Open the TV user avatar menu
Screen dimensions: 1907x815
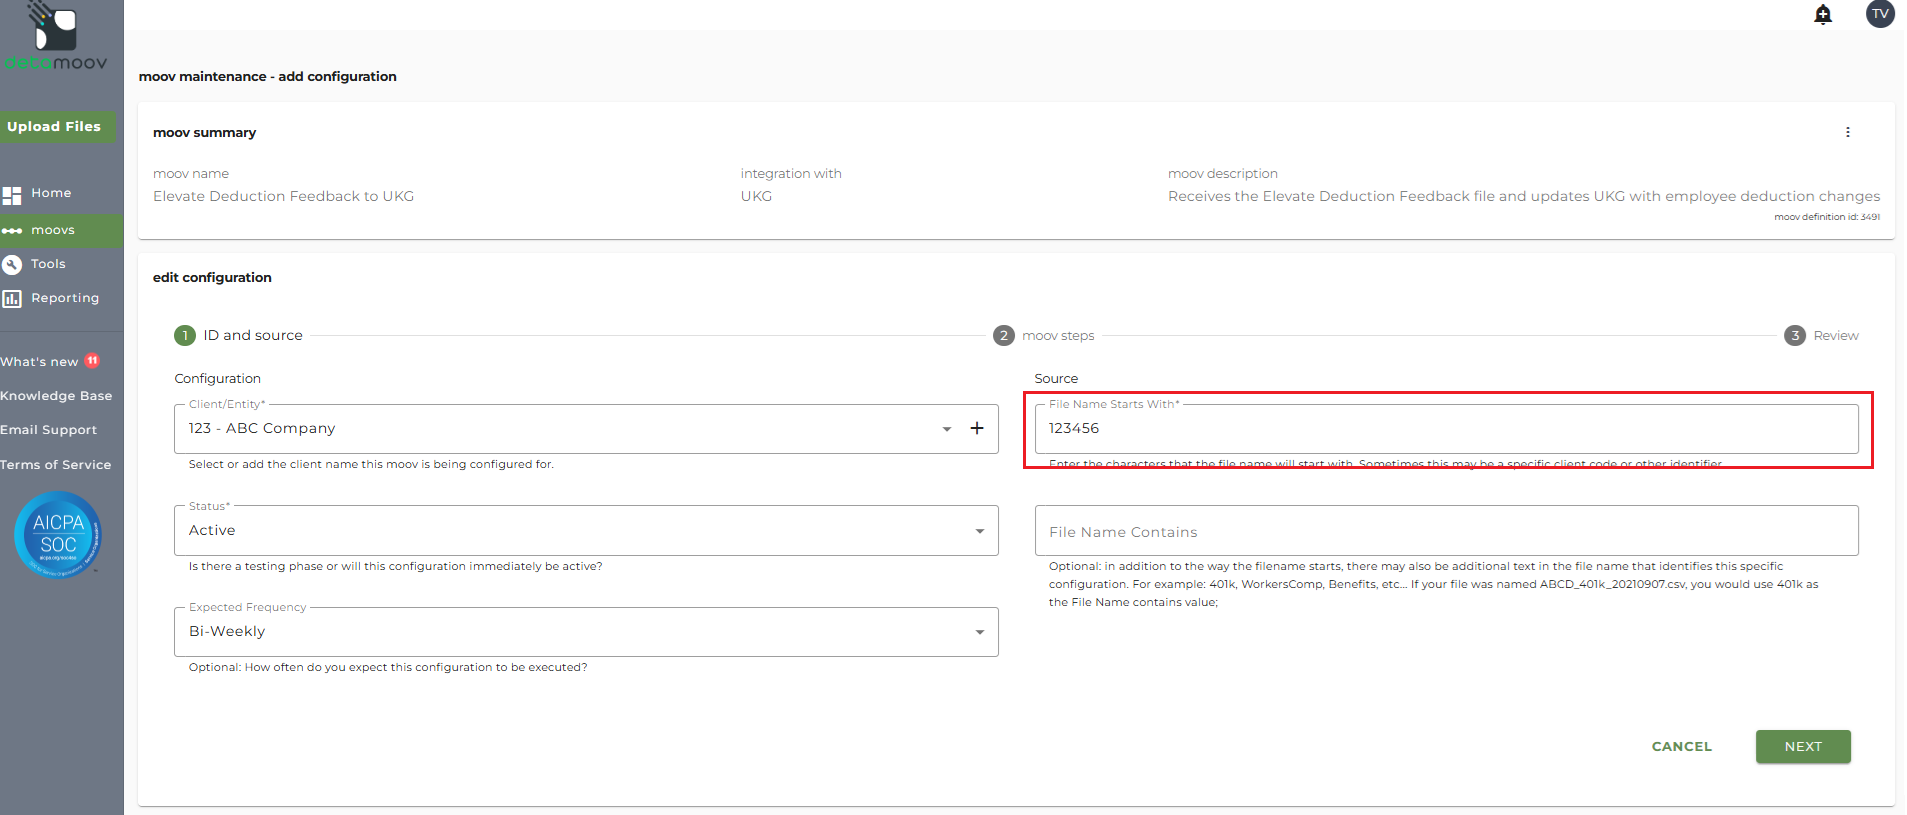point(1879,14)
